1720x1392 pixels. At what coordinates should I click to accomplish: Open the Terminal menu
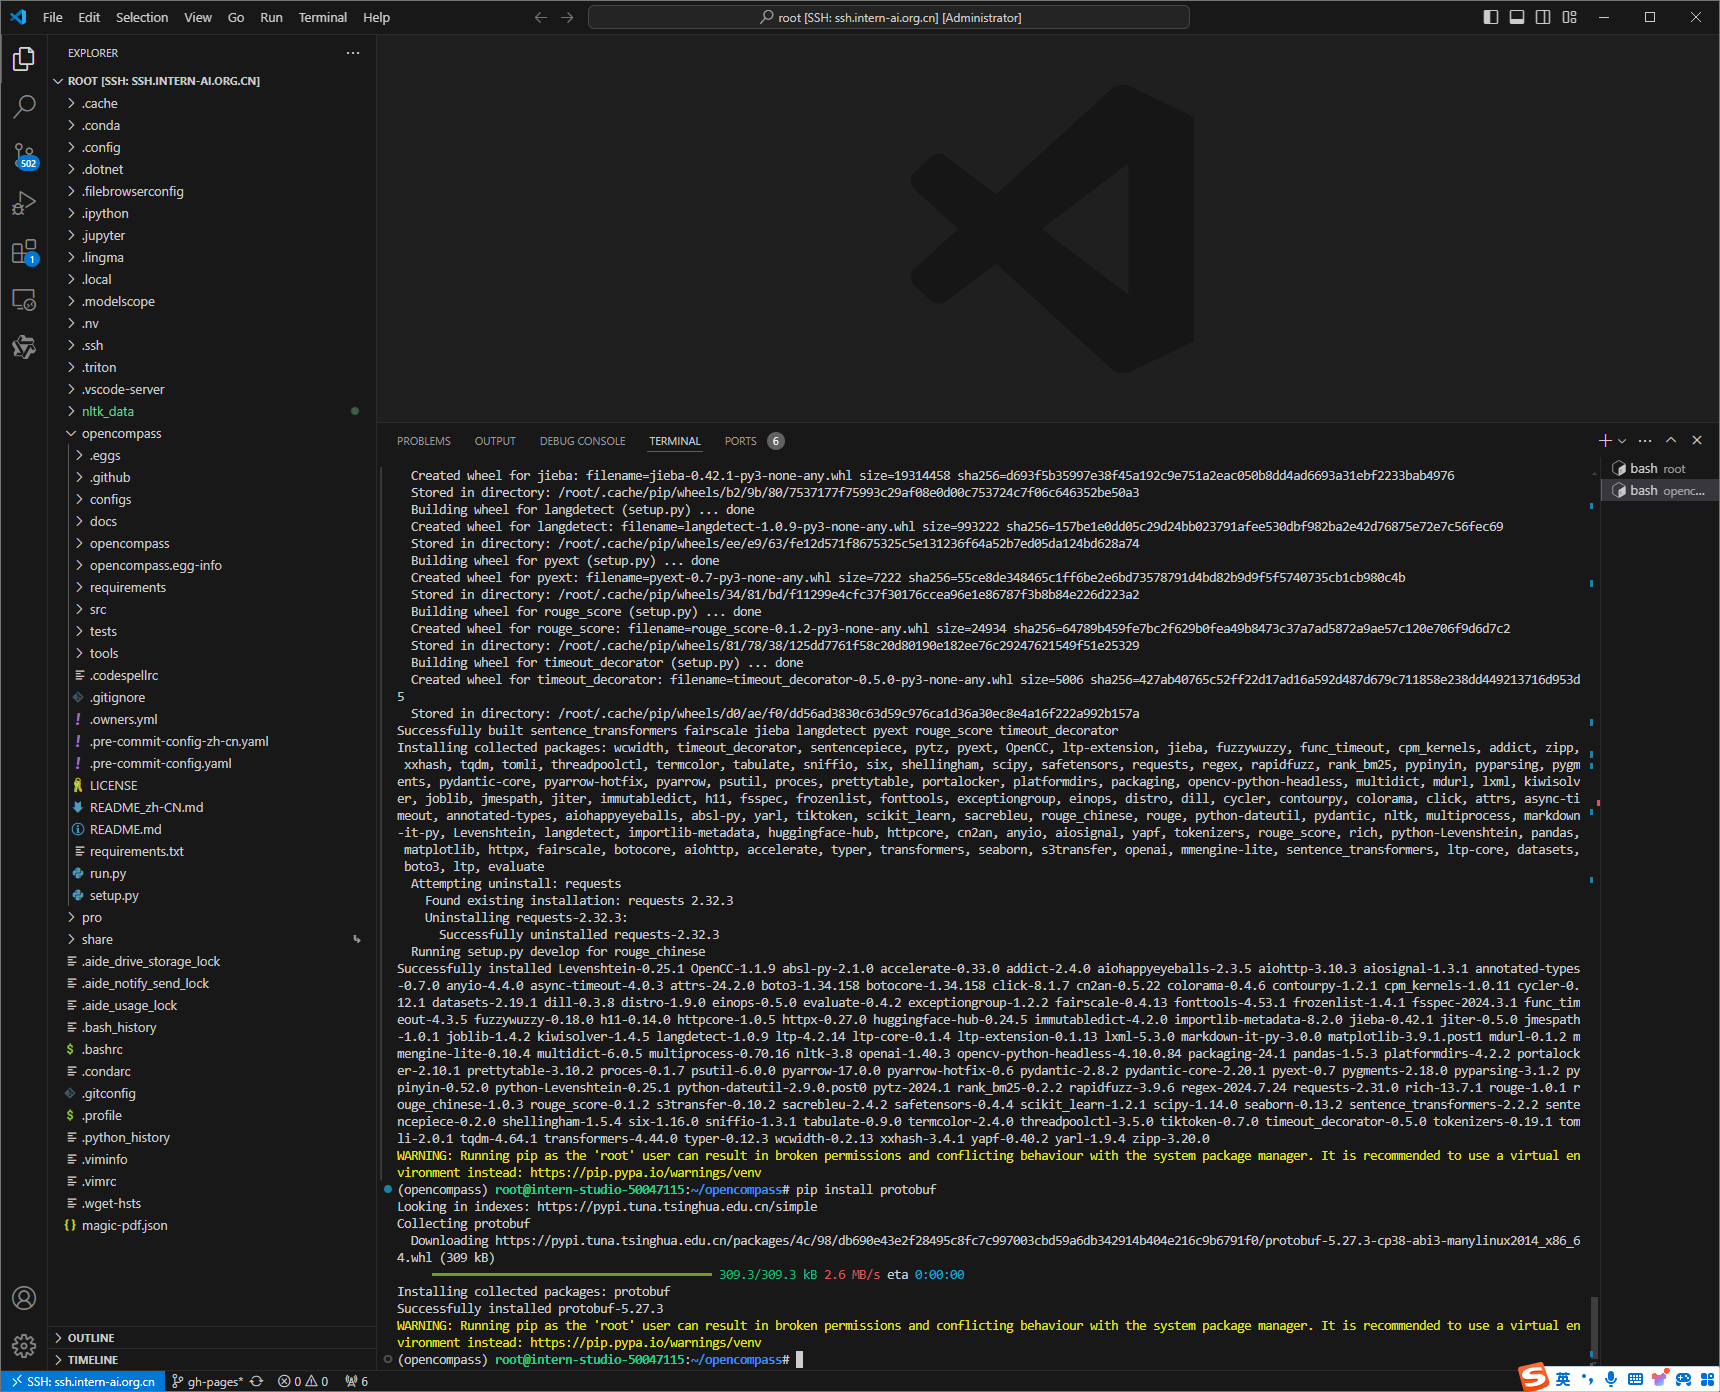point(323,17)
